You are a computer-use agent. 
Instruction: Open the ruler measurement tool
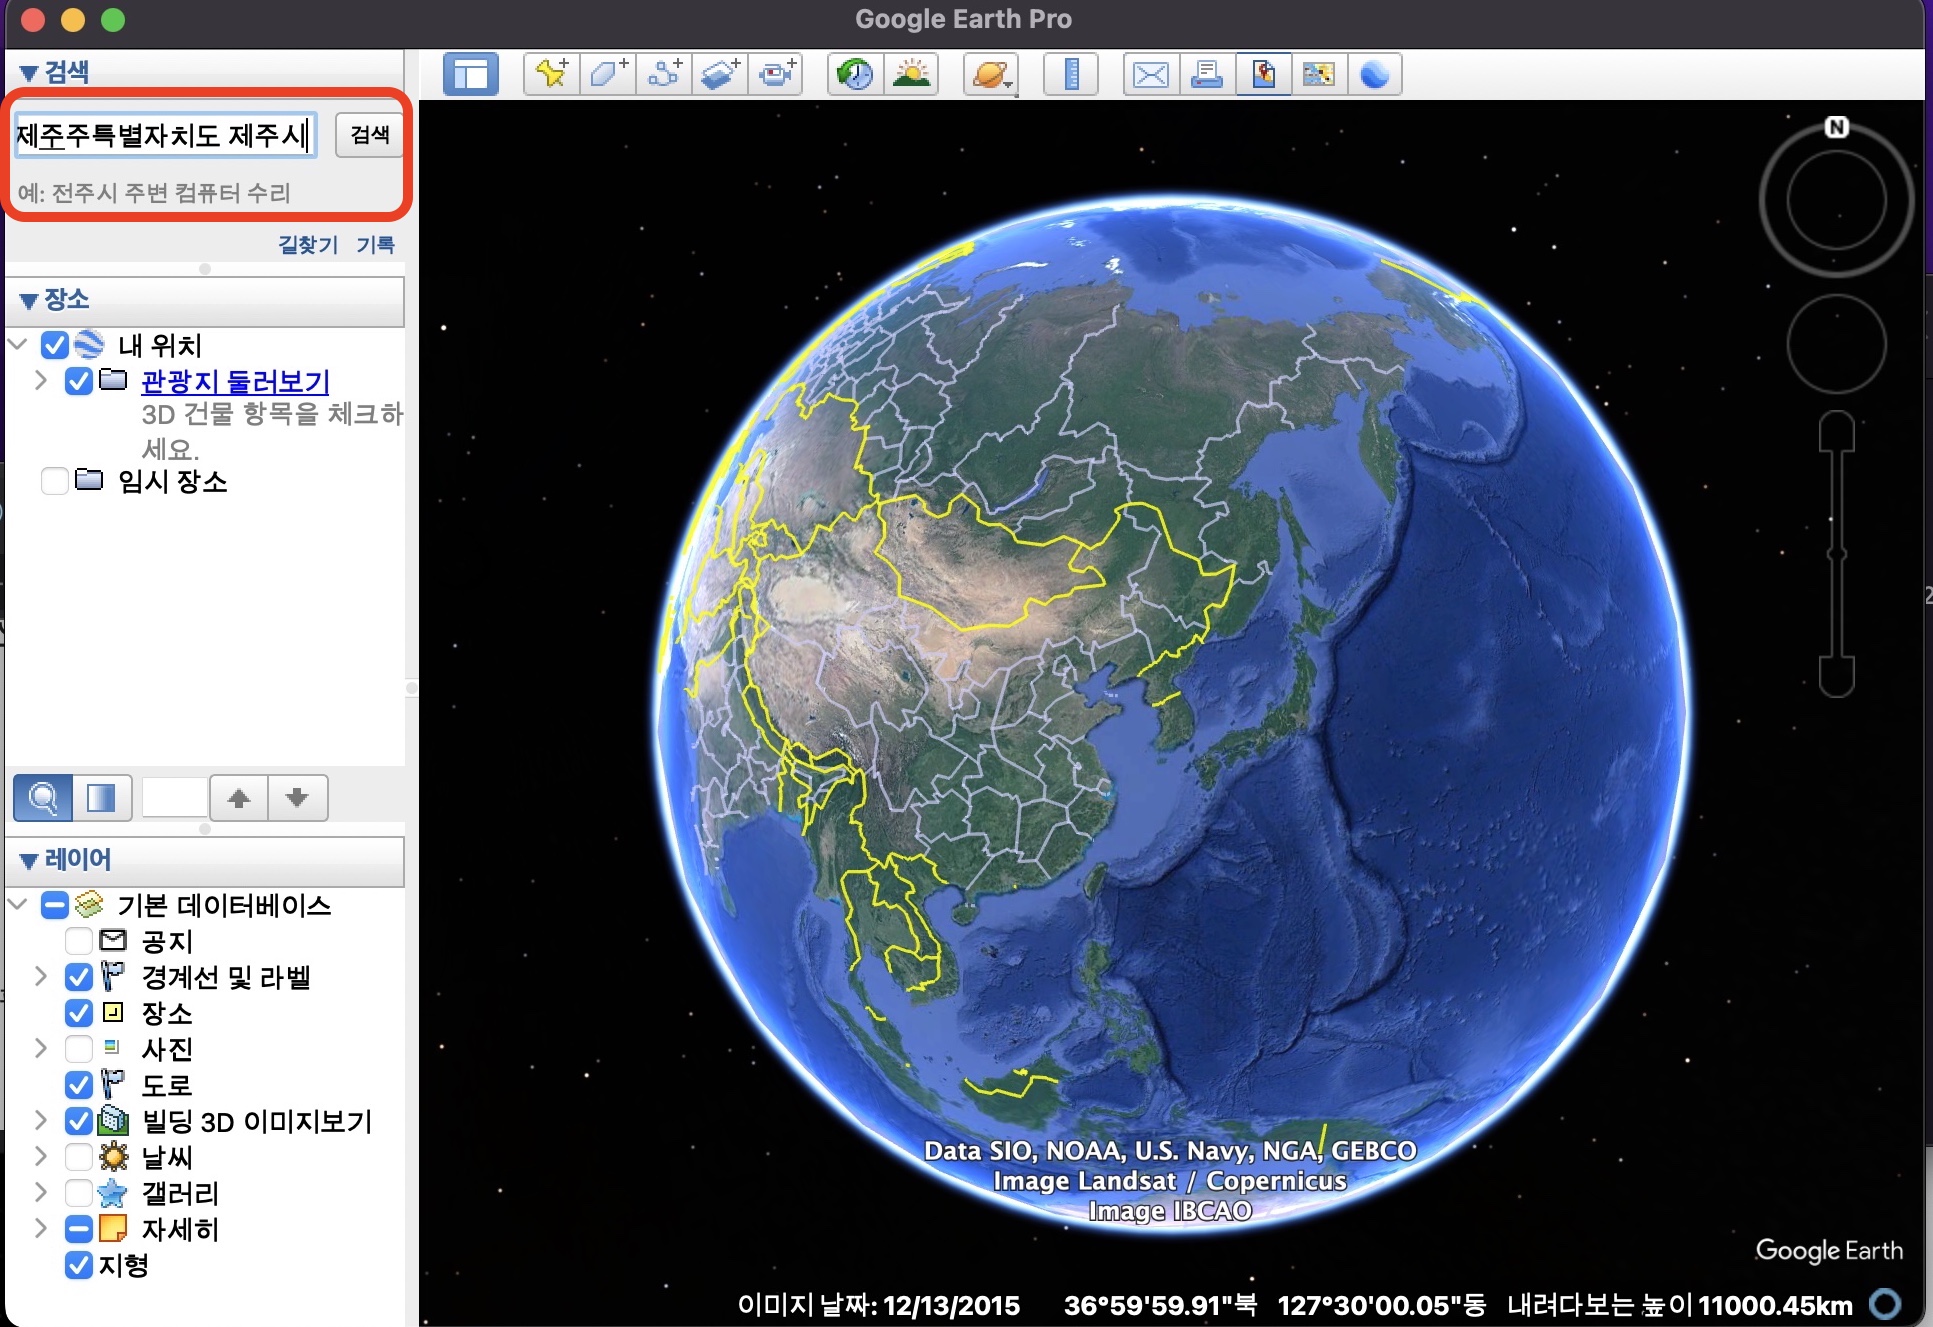(1071, 74)
